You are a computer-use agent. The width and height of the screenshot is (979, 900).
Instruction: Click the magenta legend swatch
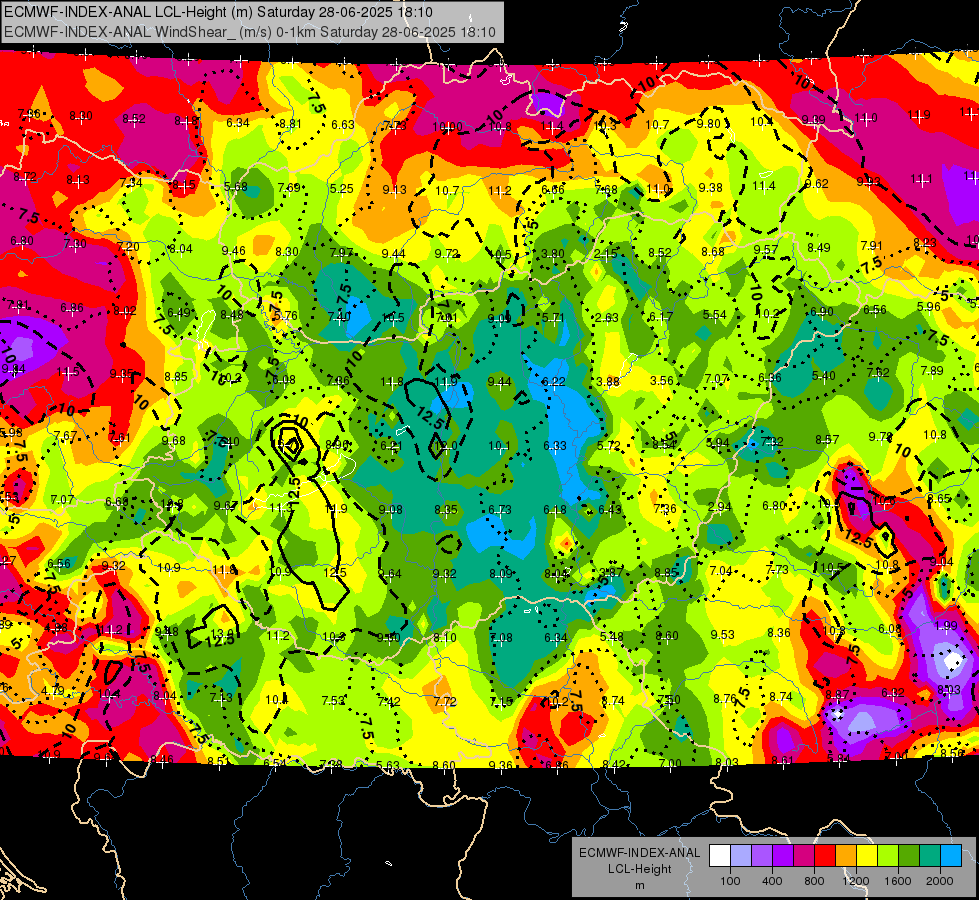click(804, 856)
